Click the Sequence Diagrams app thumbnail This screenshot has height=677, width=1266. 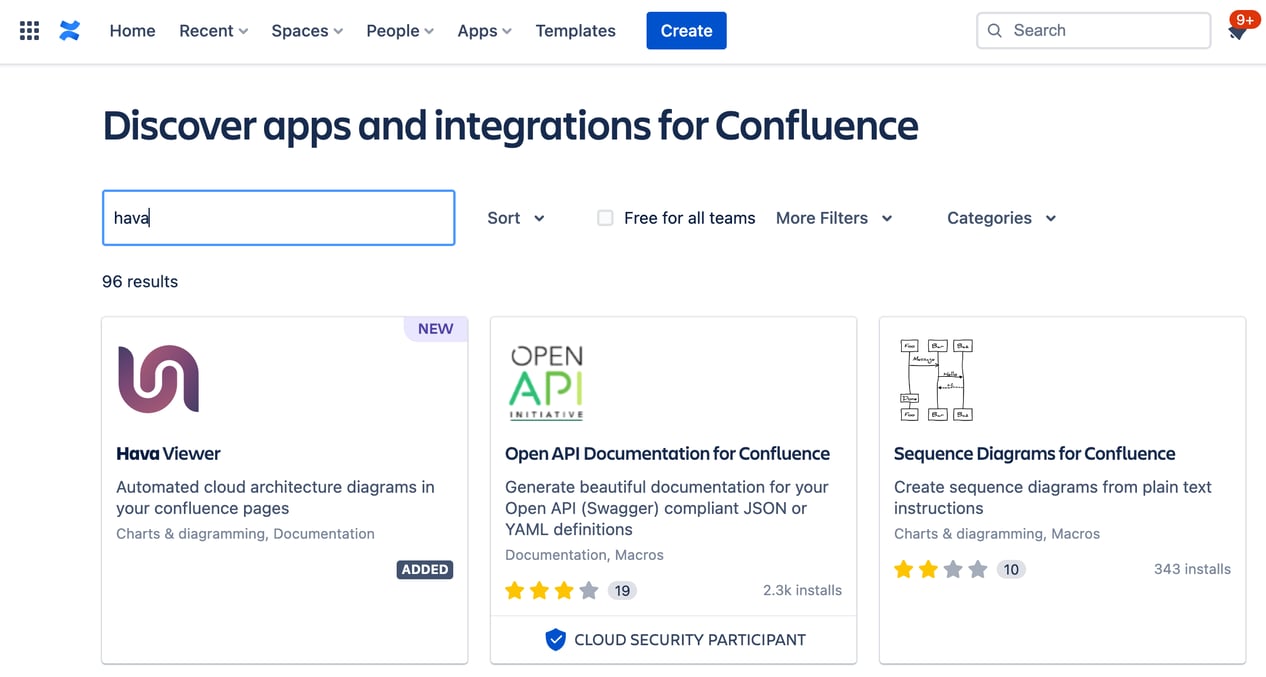click(935, 379)
